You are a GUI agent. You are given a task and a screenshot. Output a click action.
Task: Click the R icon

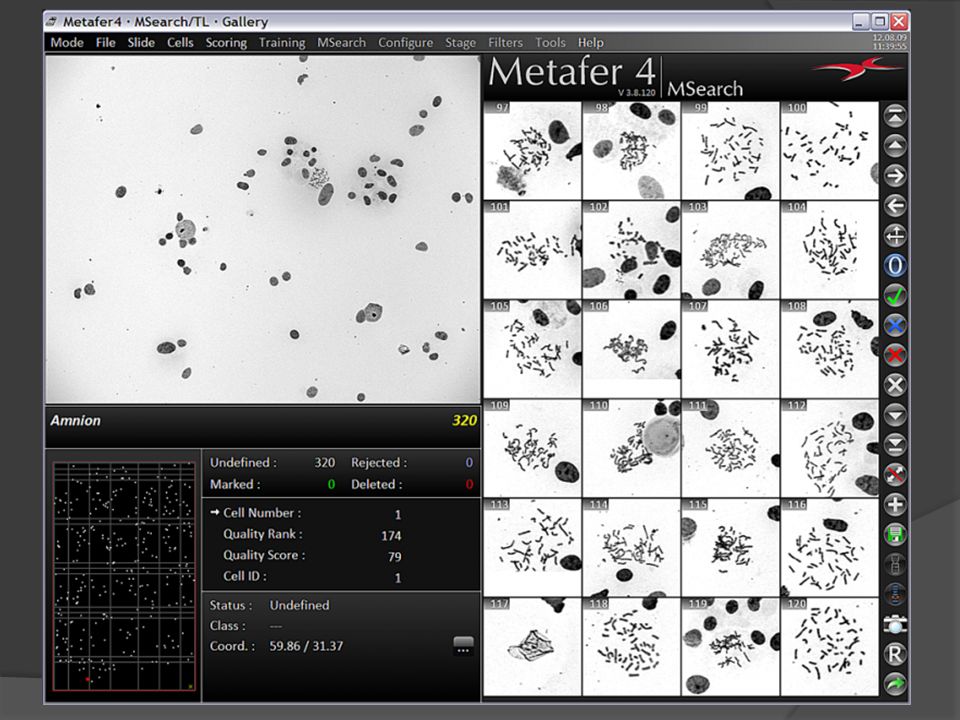894,654
